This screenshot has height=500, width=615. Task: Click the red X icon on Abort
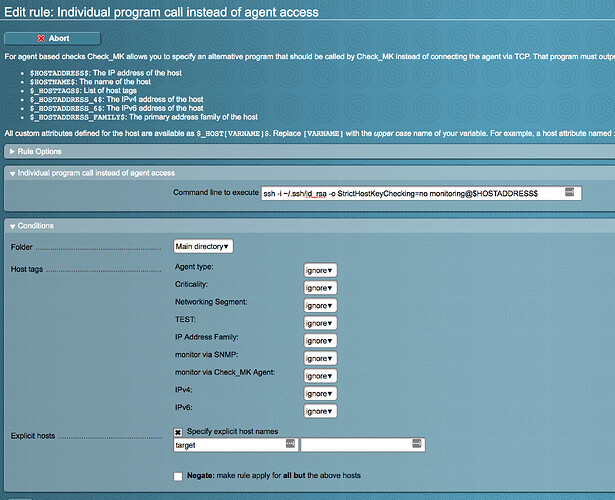click(x=41, y=38)
